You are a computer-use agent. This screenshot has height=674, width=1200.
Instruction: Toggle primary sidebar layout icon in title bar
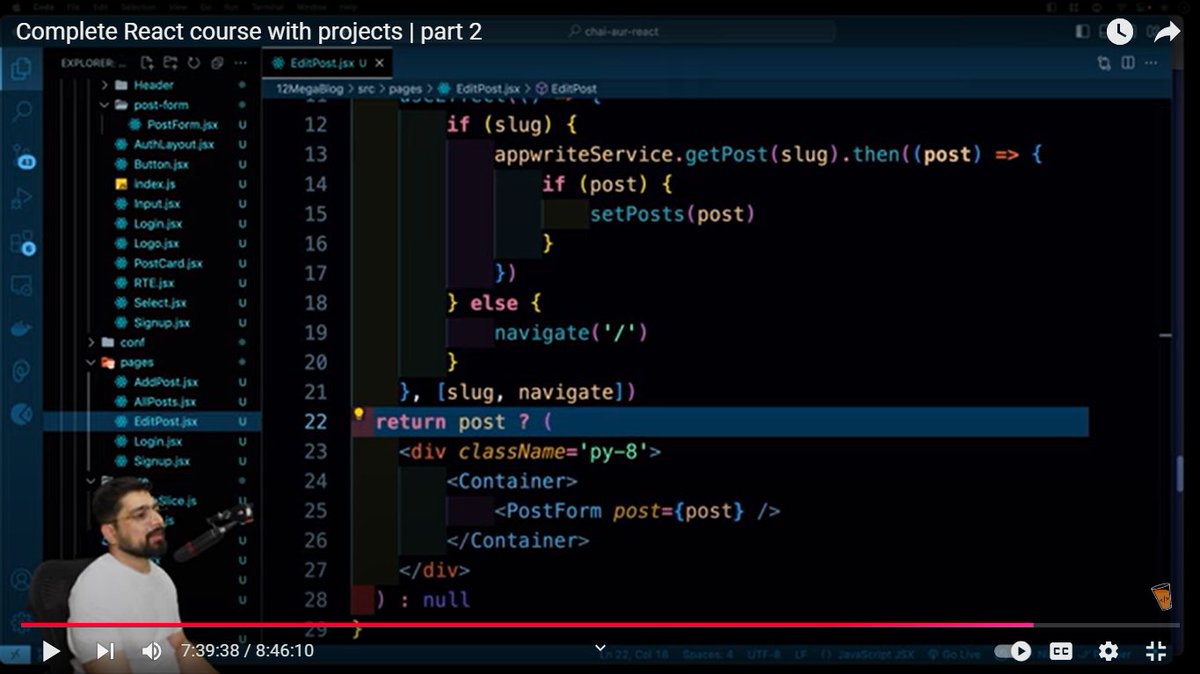[1084, 33]
